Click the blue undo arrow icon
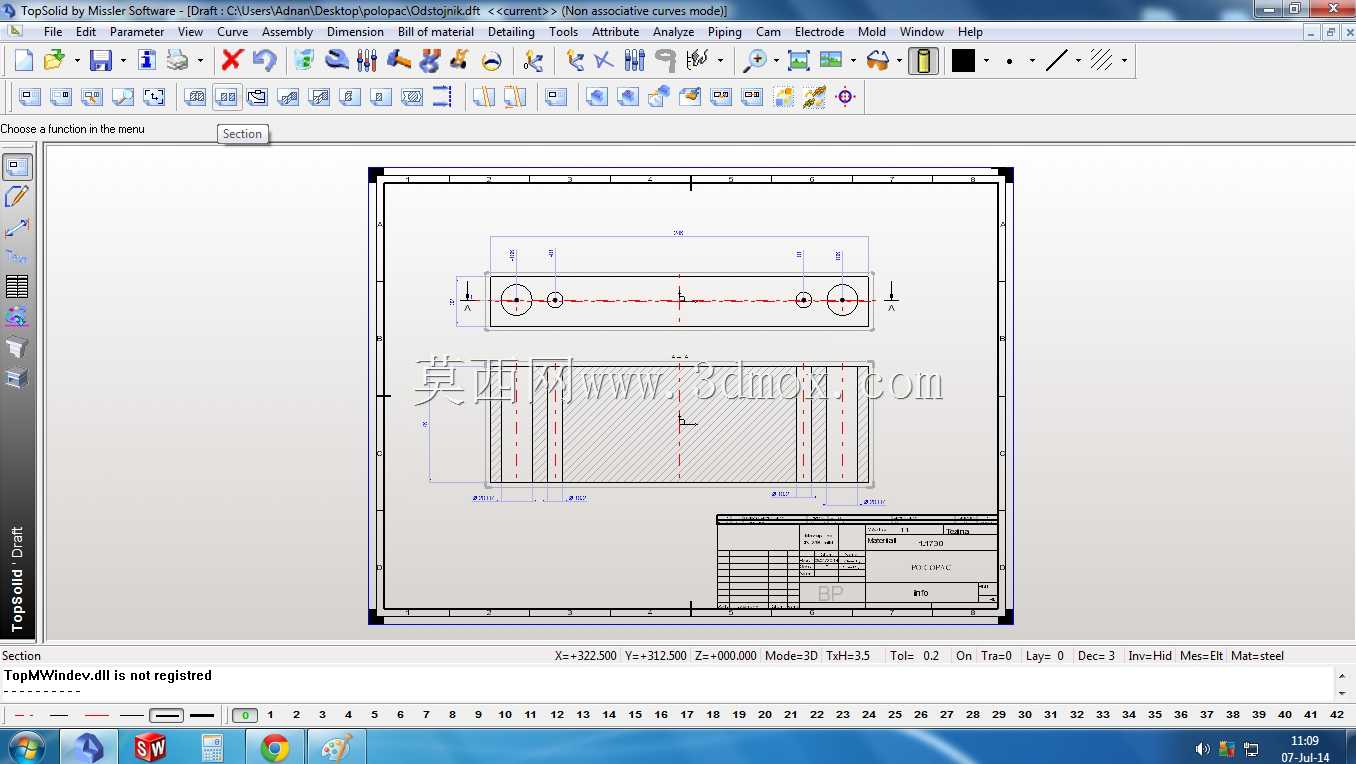The image size is (1356, 764). [264, 61]
